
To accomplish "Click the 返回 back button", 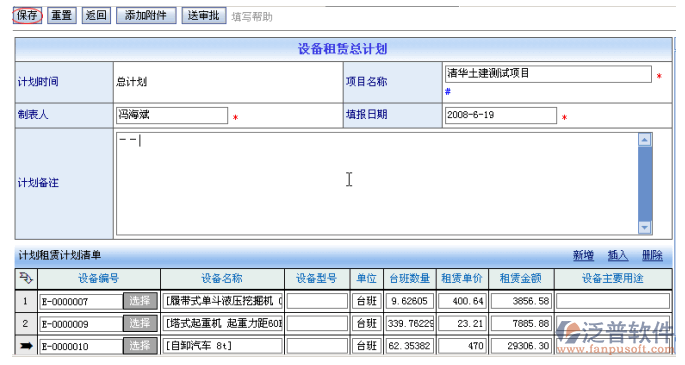I will coord(96,16).
